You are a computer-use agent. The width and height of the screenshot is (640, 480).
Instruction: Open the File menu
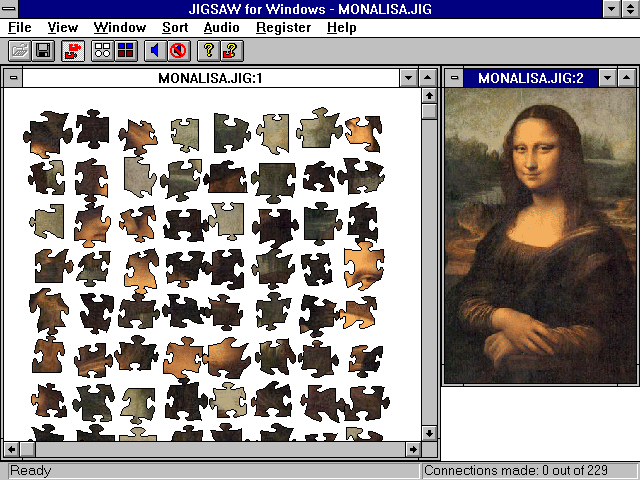(20, 28)
